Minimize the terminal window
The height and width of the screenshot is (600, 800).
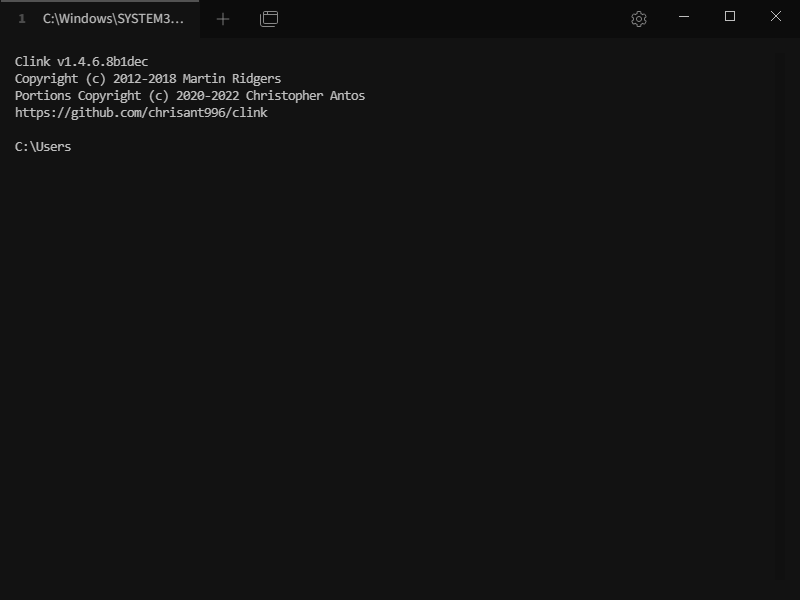pyautogui.click(x=684, y=17)
